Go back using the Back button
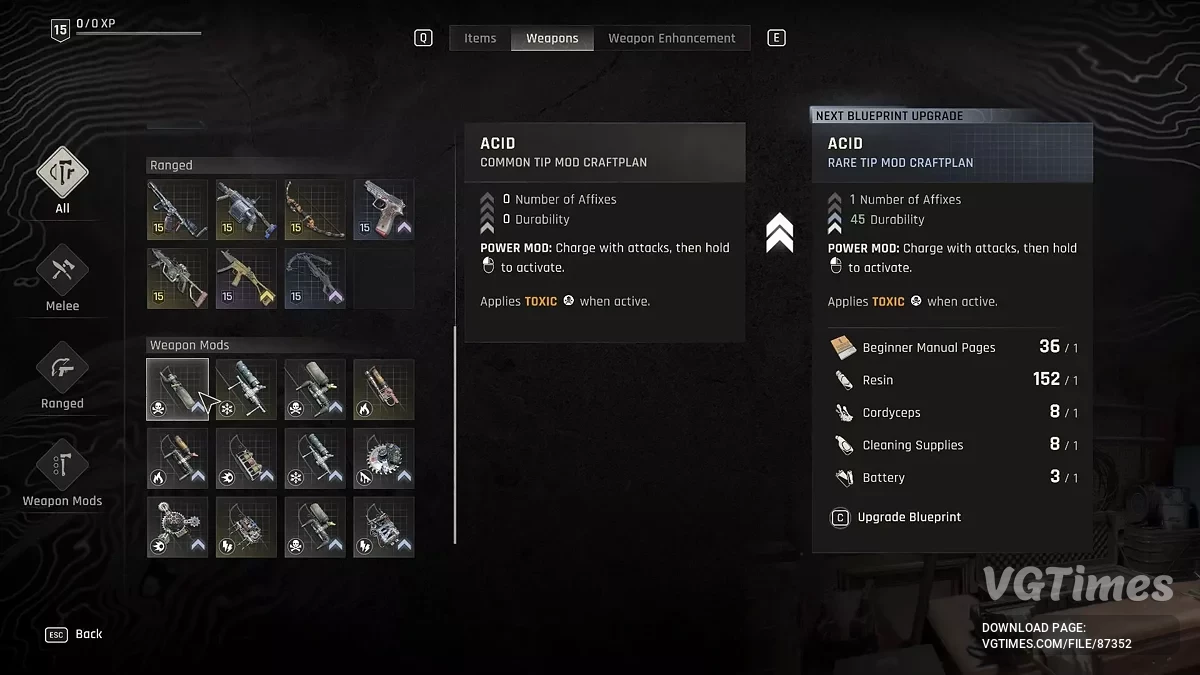 click(74, 634)
